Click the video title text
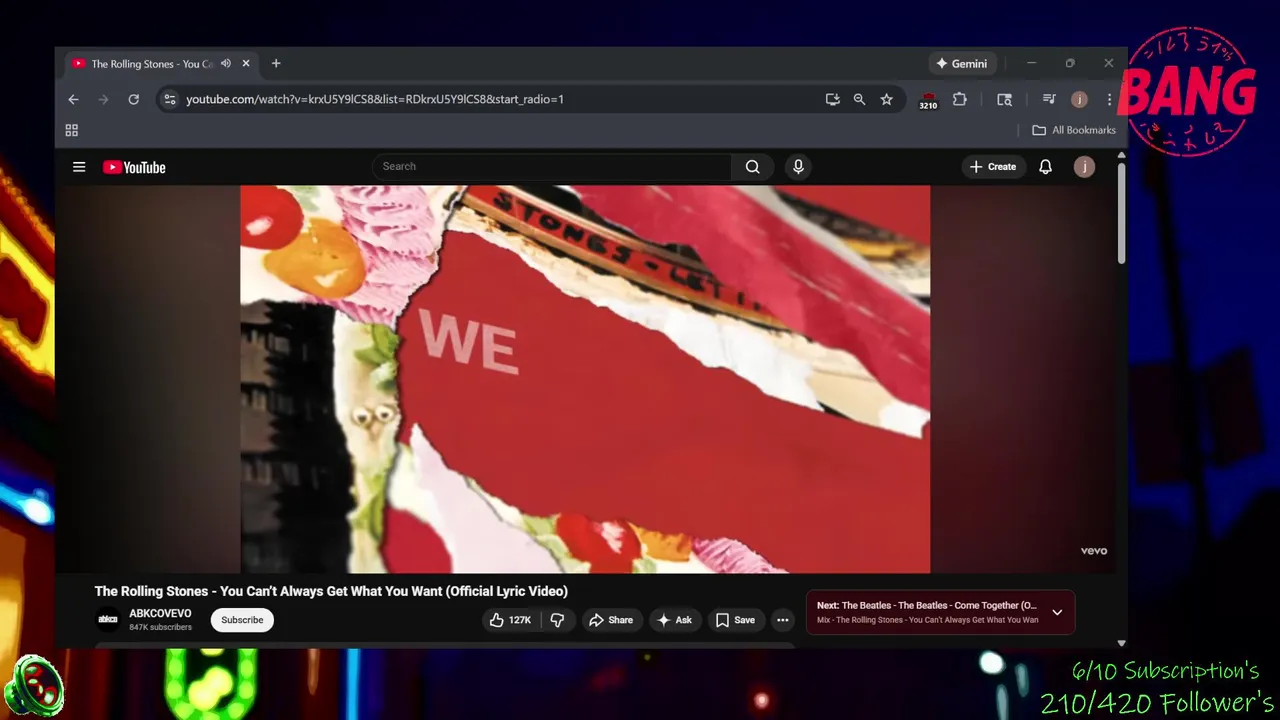The height and width of the screenshot is (720, 1280). pyautogui.click(x=331, y=591)
